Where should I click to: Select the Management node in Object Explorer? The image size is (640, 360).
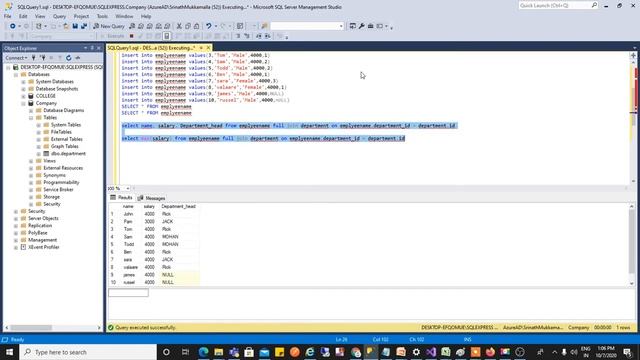click(x=42, y=240)
